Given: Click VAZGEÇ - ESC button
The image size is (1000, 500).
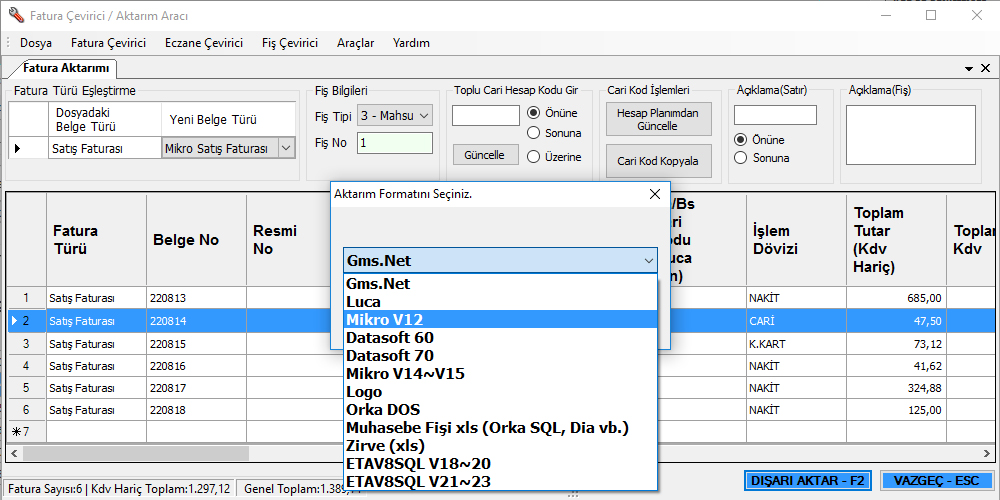Looking at the screenshot, I should [x=936, y=481].
